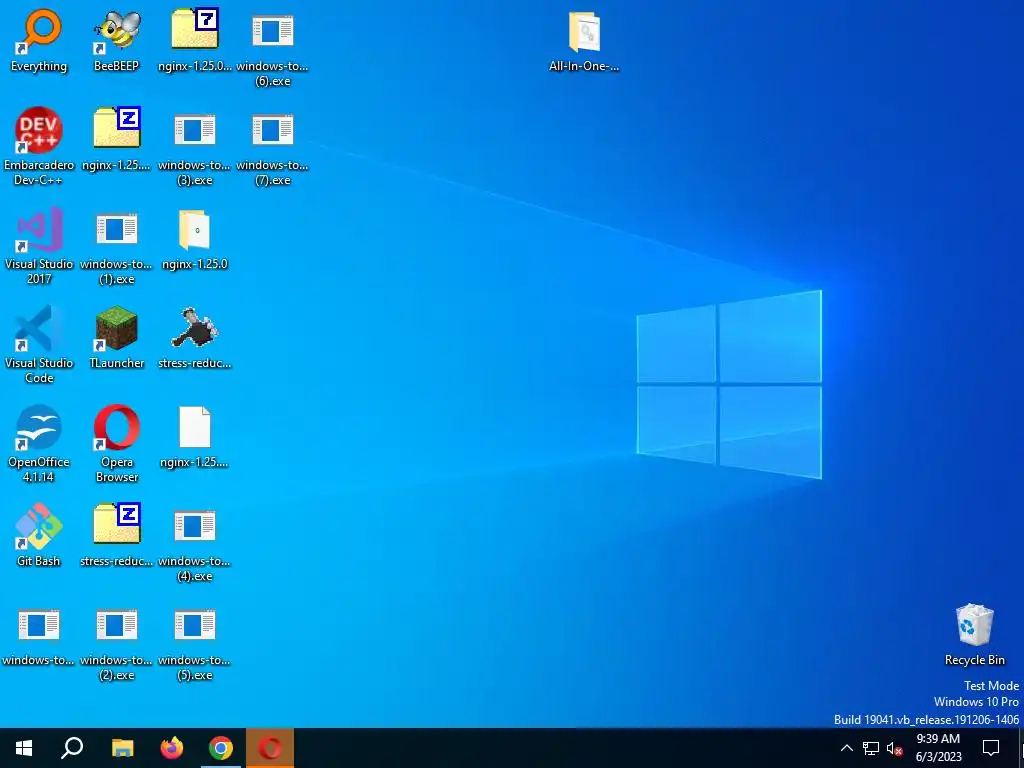Open the muted volume tray icon
This screenshot has height=768, width=1024.
coord(894,748)
